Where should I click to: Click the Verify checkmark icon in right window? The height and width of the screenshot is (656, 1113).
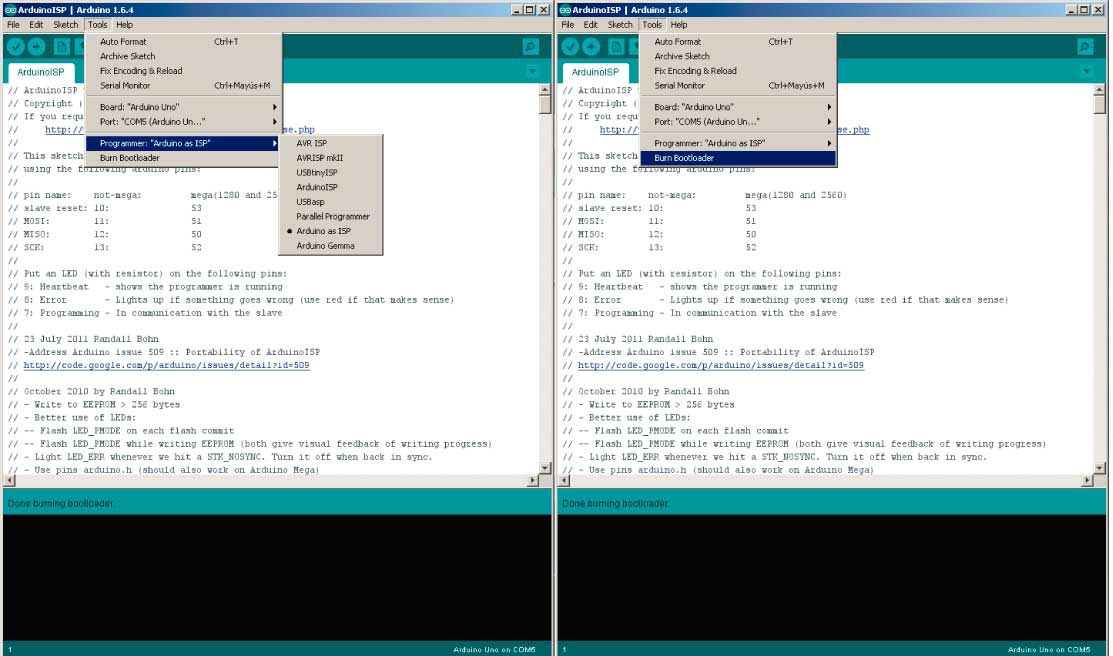coord(570,47)
